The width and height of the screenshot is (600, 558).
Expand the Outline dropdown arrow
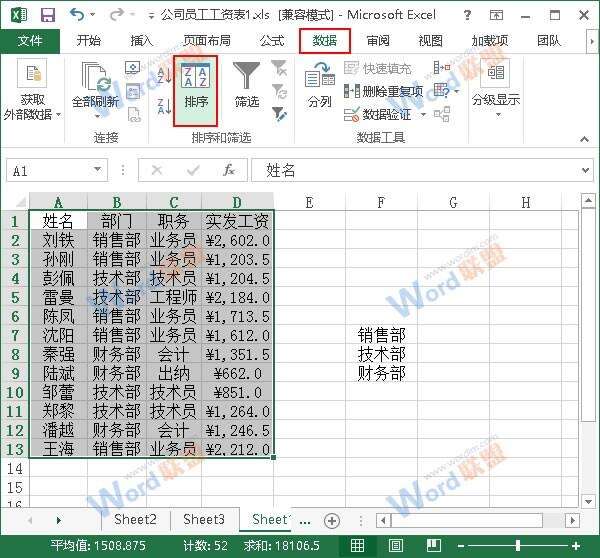498,115
